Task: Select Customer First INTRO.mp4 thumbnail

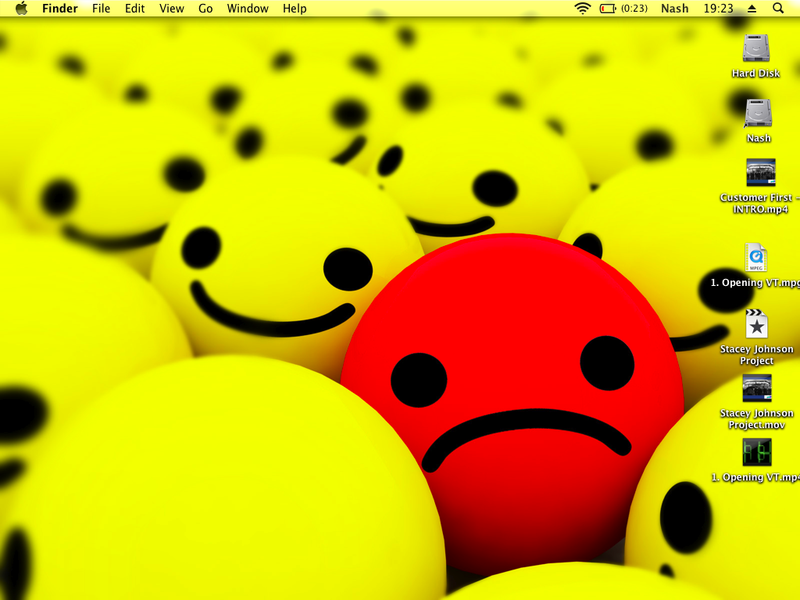Action: [761, 172]
